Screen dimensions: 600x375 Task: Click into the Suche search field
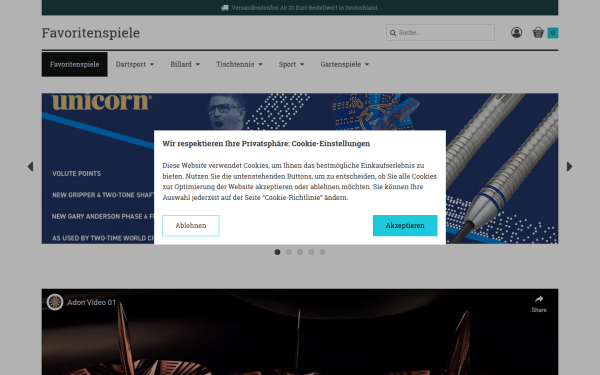tap(440, 33)
